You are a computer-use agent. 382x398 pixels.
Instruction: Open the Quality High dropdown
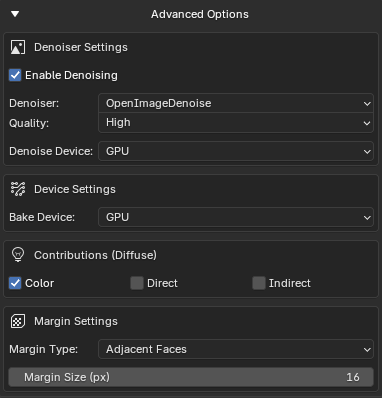click(236, 123)
